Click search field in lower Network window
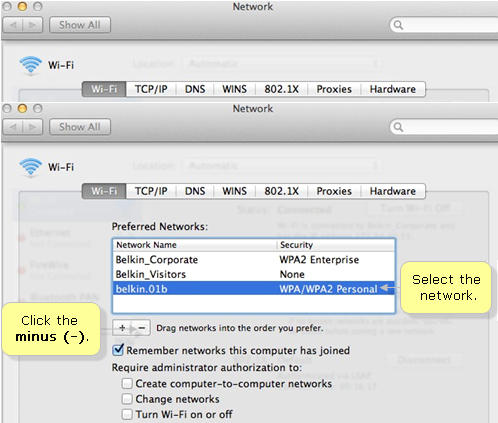The height and width of the screenshot is (423, 498). coord(444,127)
